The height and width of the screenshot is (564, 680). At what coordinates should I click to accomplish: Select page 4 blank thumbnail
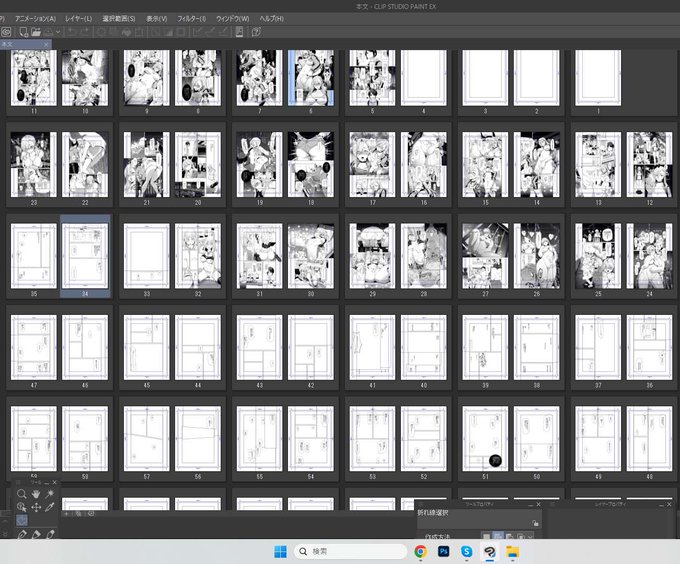[424, 78]
